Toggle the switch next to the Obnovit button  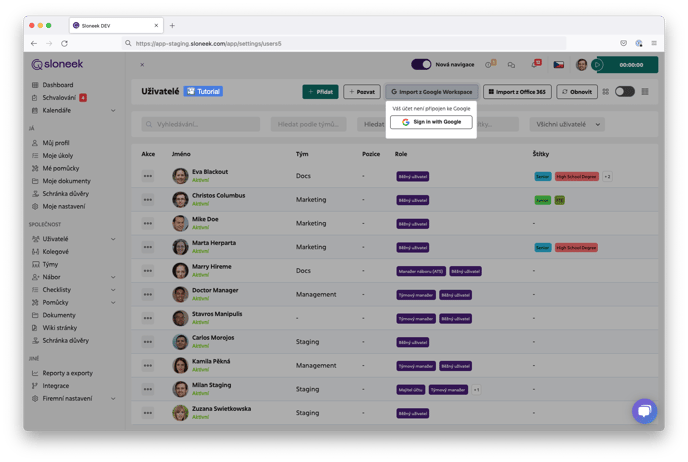(x=625, y=92)
